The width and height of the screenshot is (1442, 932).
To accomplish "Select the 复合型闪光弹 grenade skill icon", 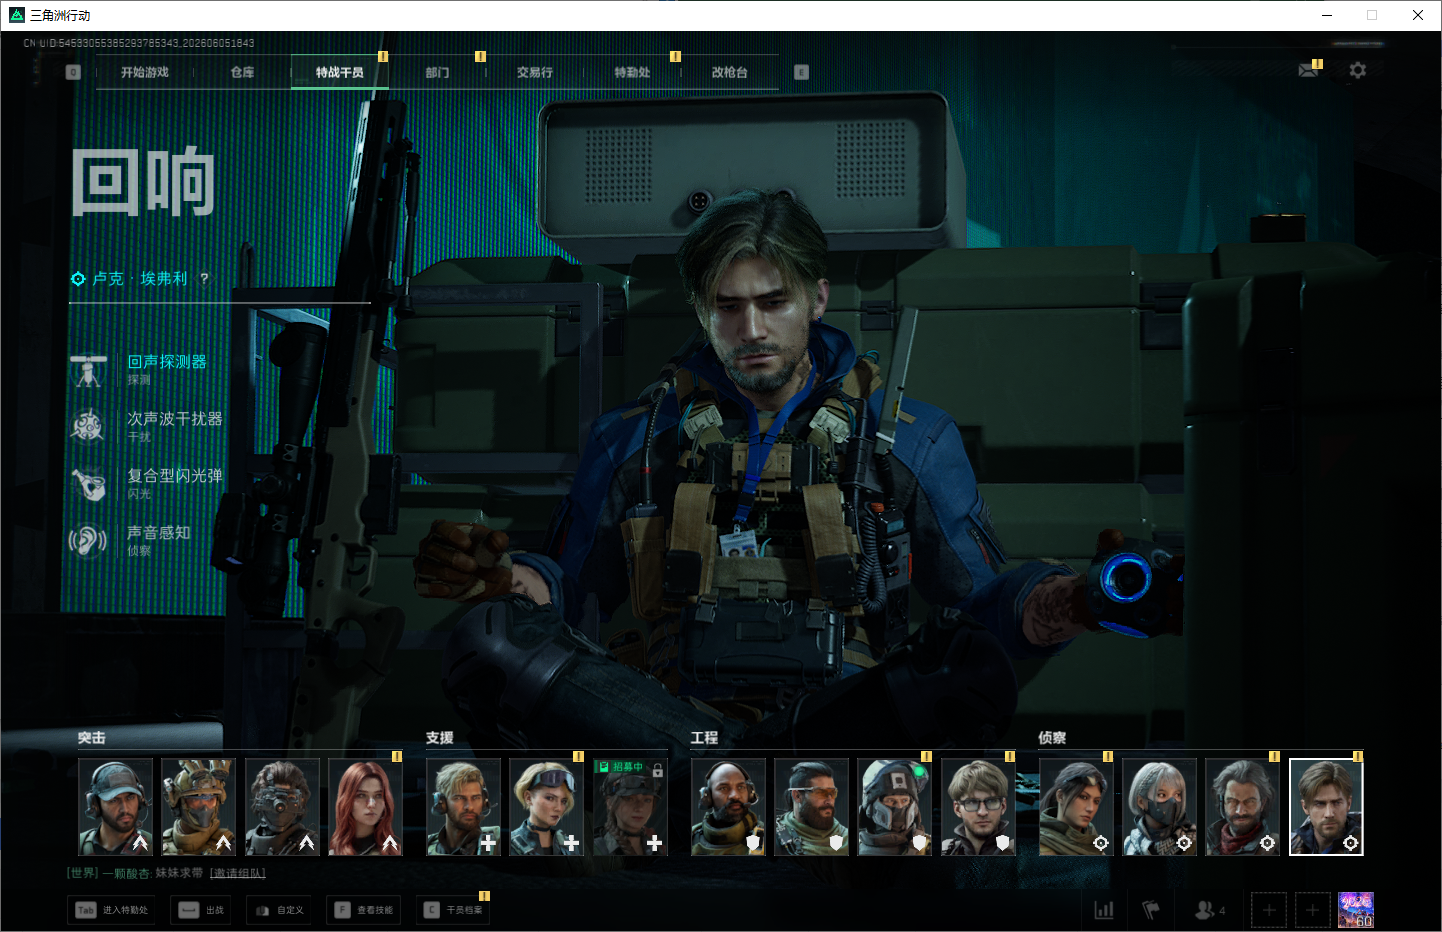I will [88, 484].
